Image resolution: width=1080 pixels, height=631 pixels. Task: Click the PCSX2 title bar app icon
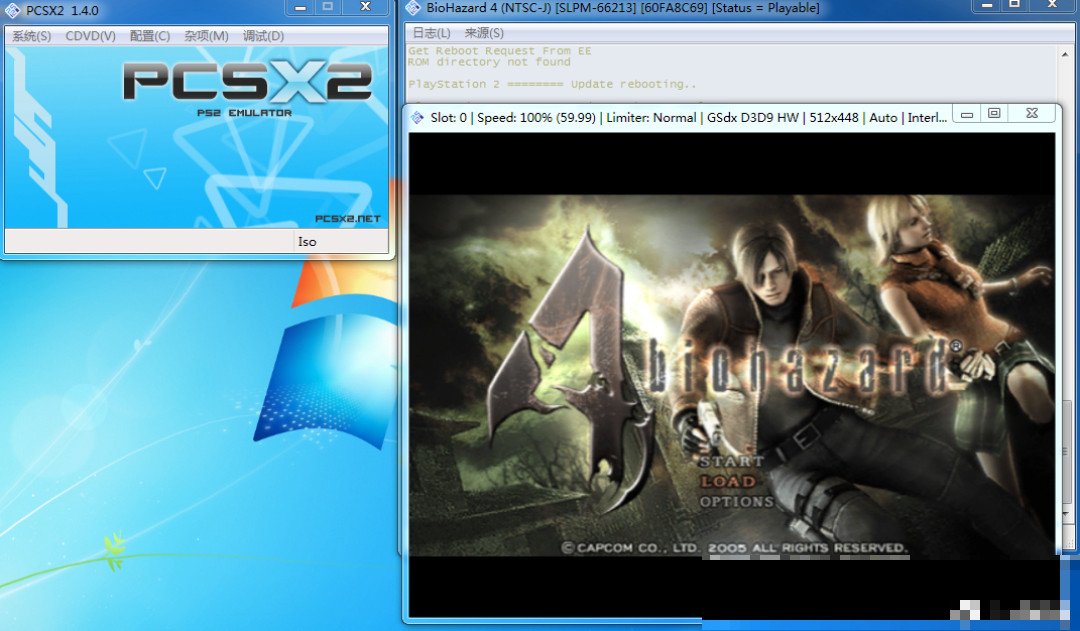click(12, 10)
